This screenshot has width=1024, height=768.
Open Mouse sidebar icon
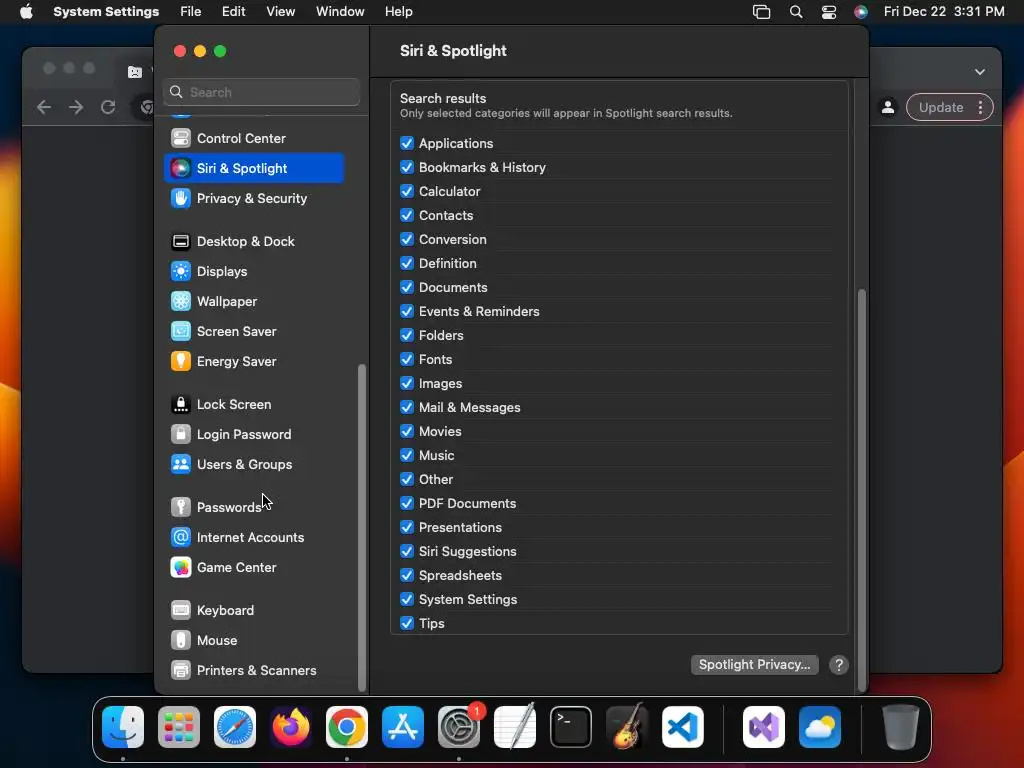pyautogui.click(x=181, y=641)
